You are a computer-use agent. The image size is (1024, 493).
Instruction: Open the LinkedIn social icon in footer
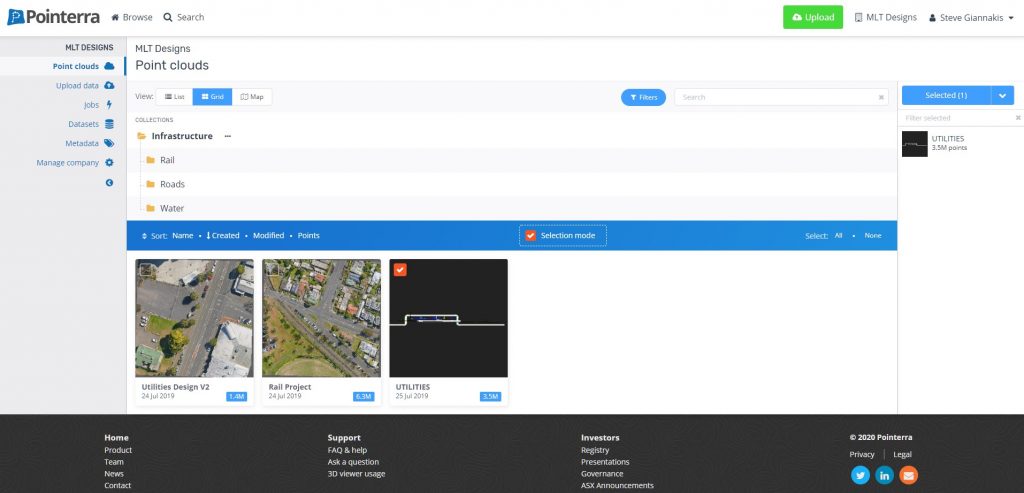pyautogui.click(x=884, y=475)
